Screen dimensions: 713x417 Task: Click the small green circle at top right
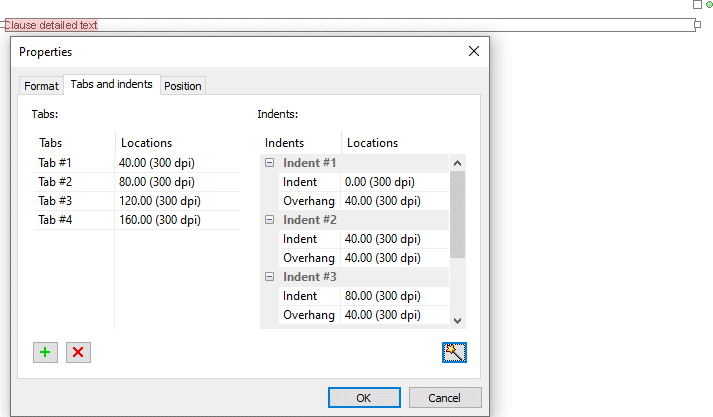(709, 5)
